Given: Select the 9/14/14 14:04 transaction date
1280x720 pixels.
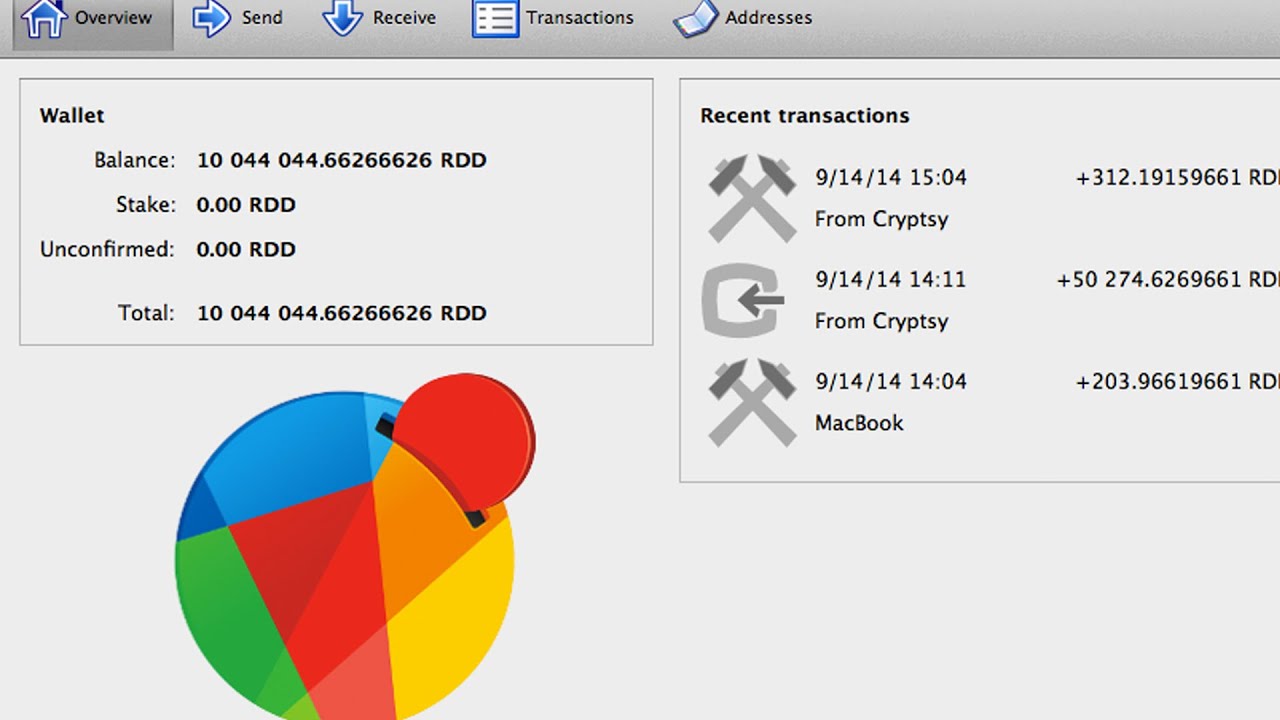Looking at the screenshot, I should 891,382.
